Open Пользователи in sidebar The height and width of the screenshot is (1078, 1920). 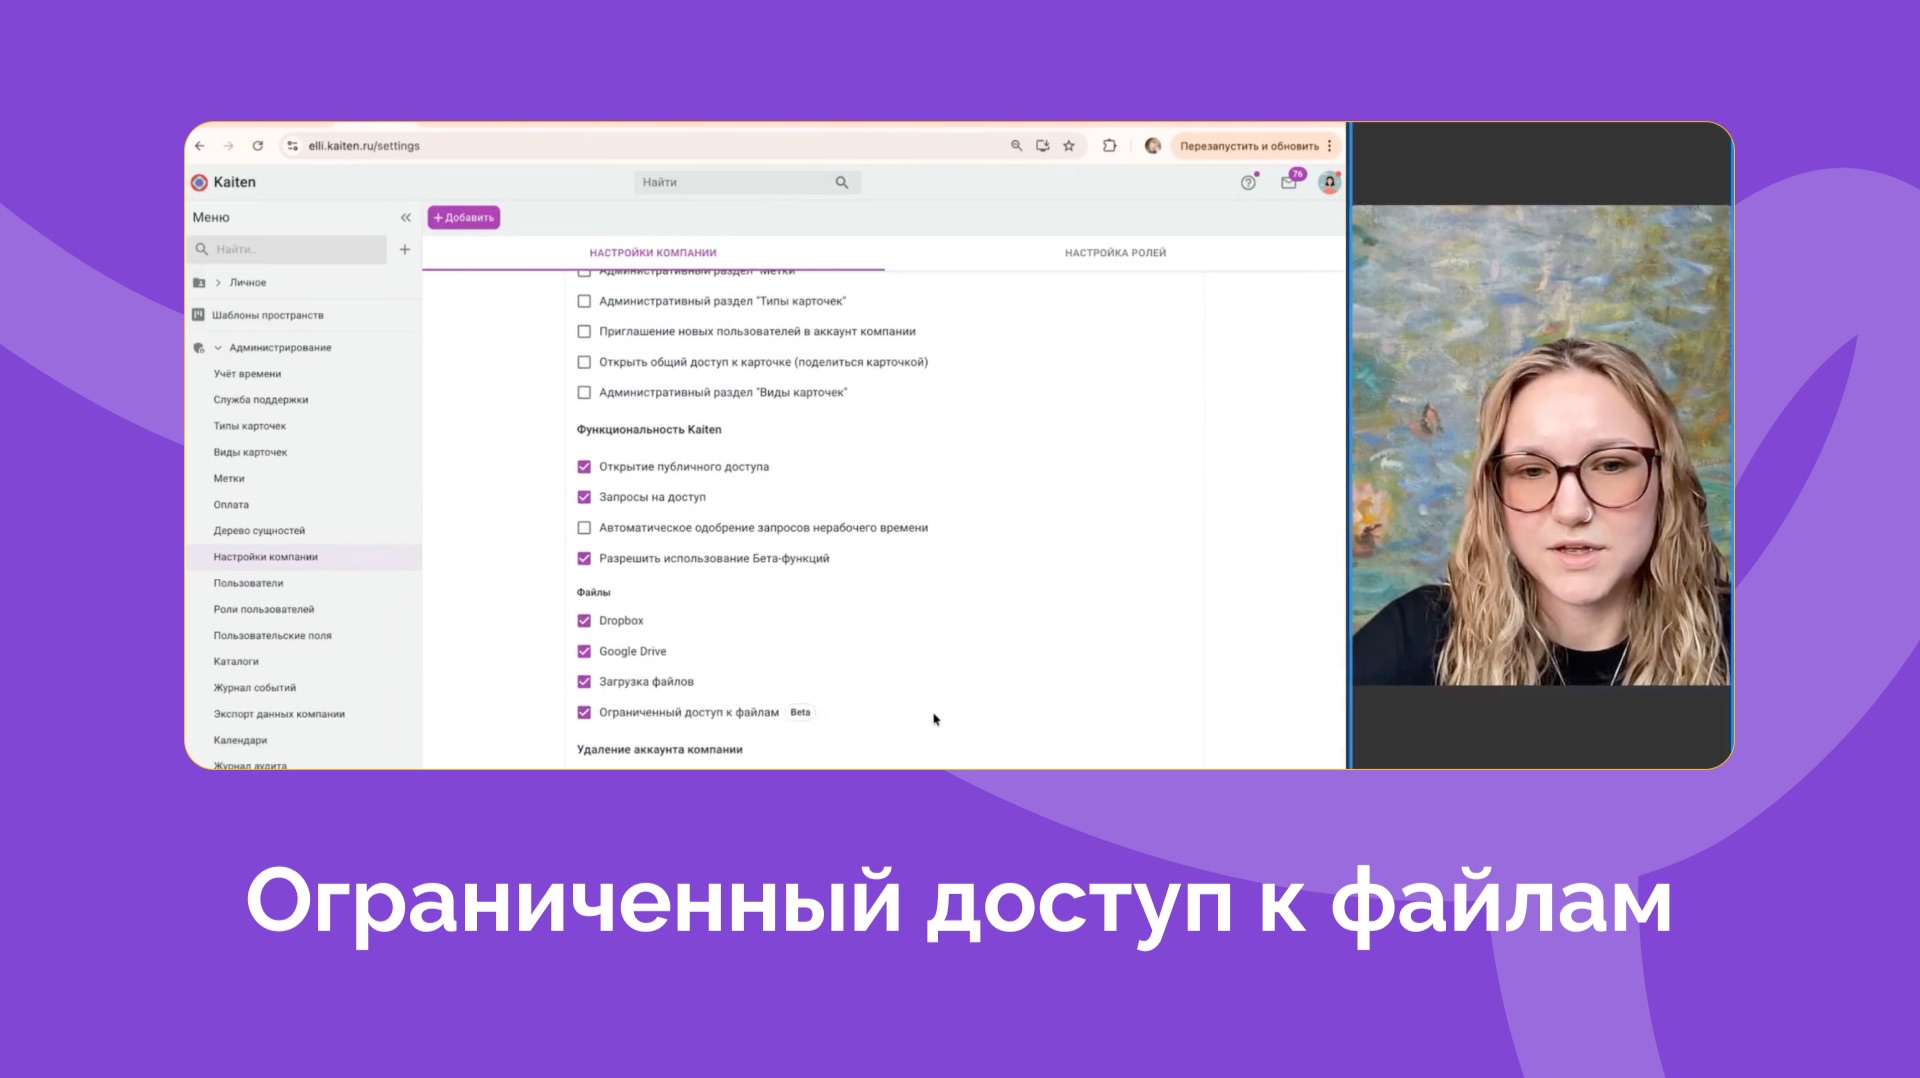click(248, 583)
